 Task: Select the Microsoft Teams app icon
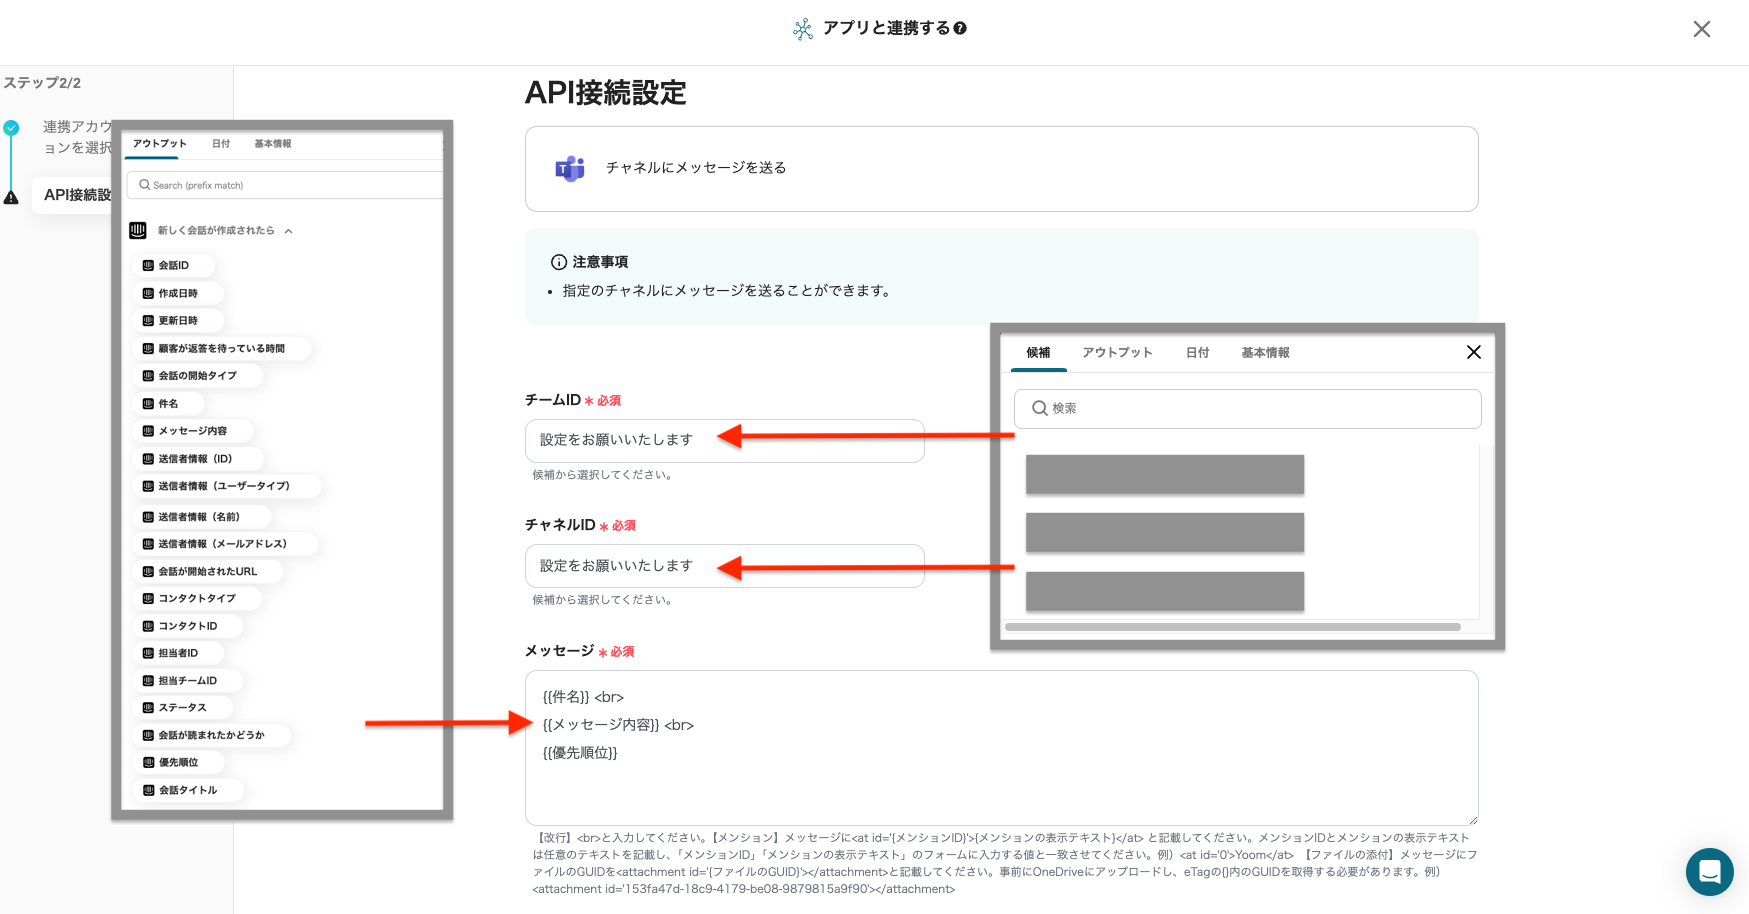tap(570, 168)
